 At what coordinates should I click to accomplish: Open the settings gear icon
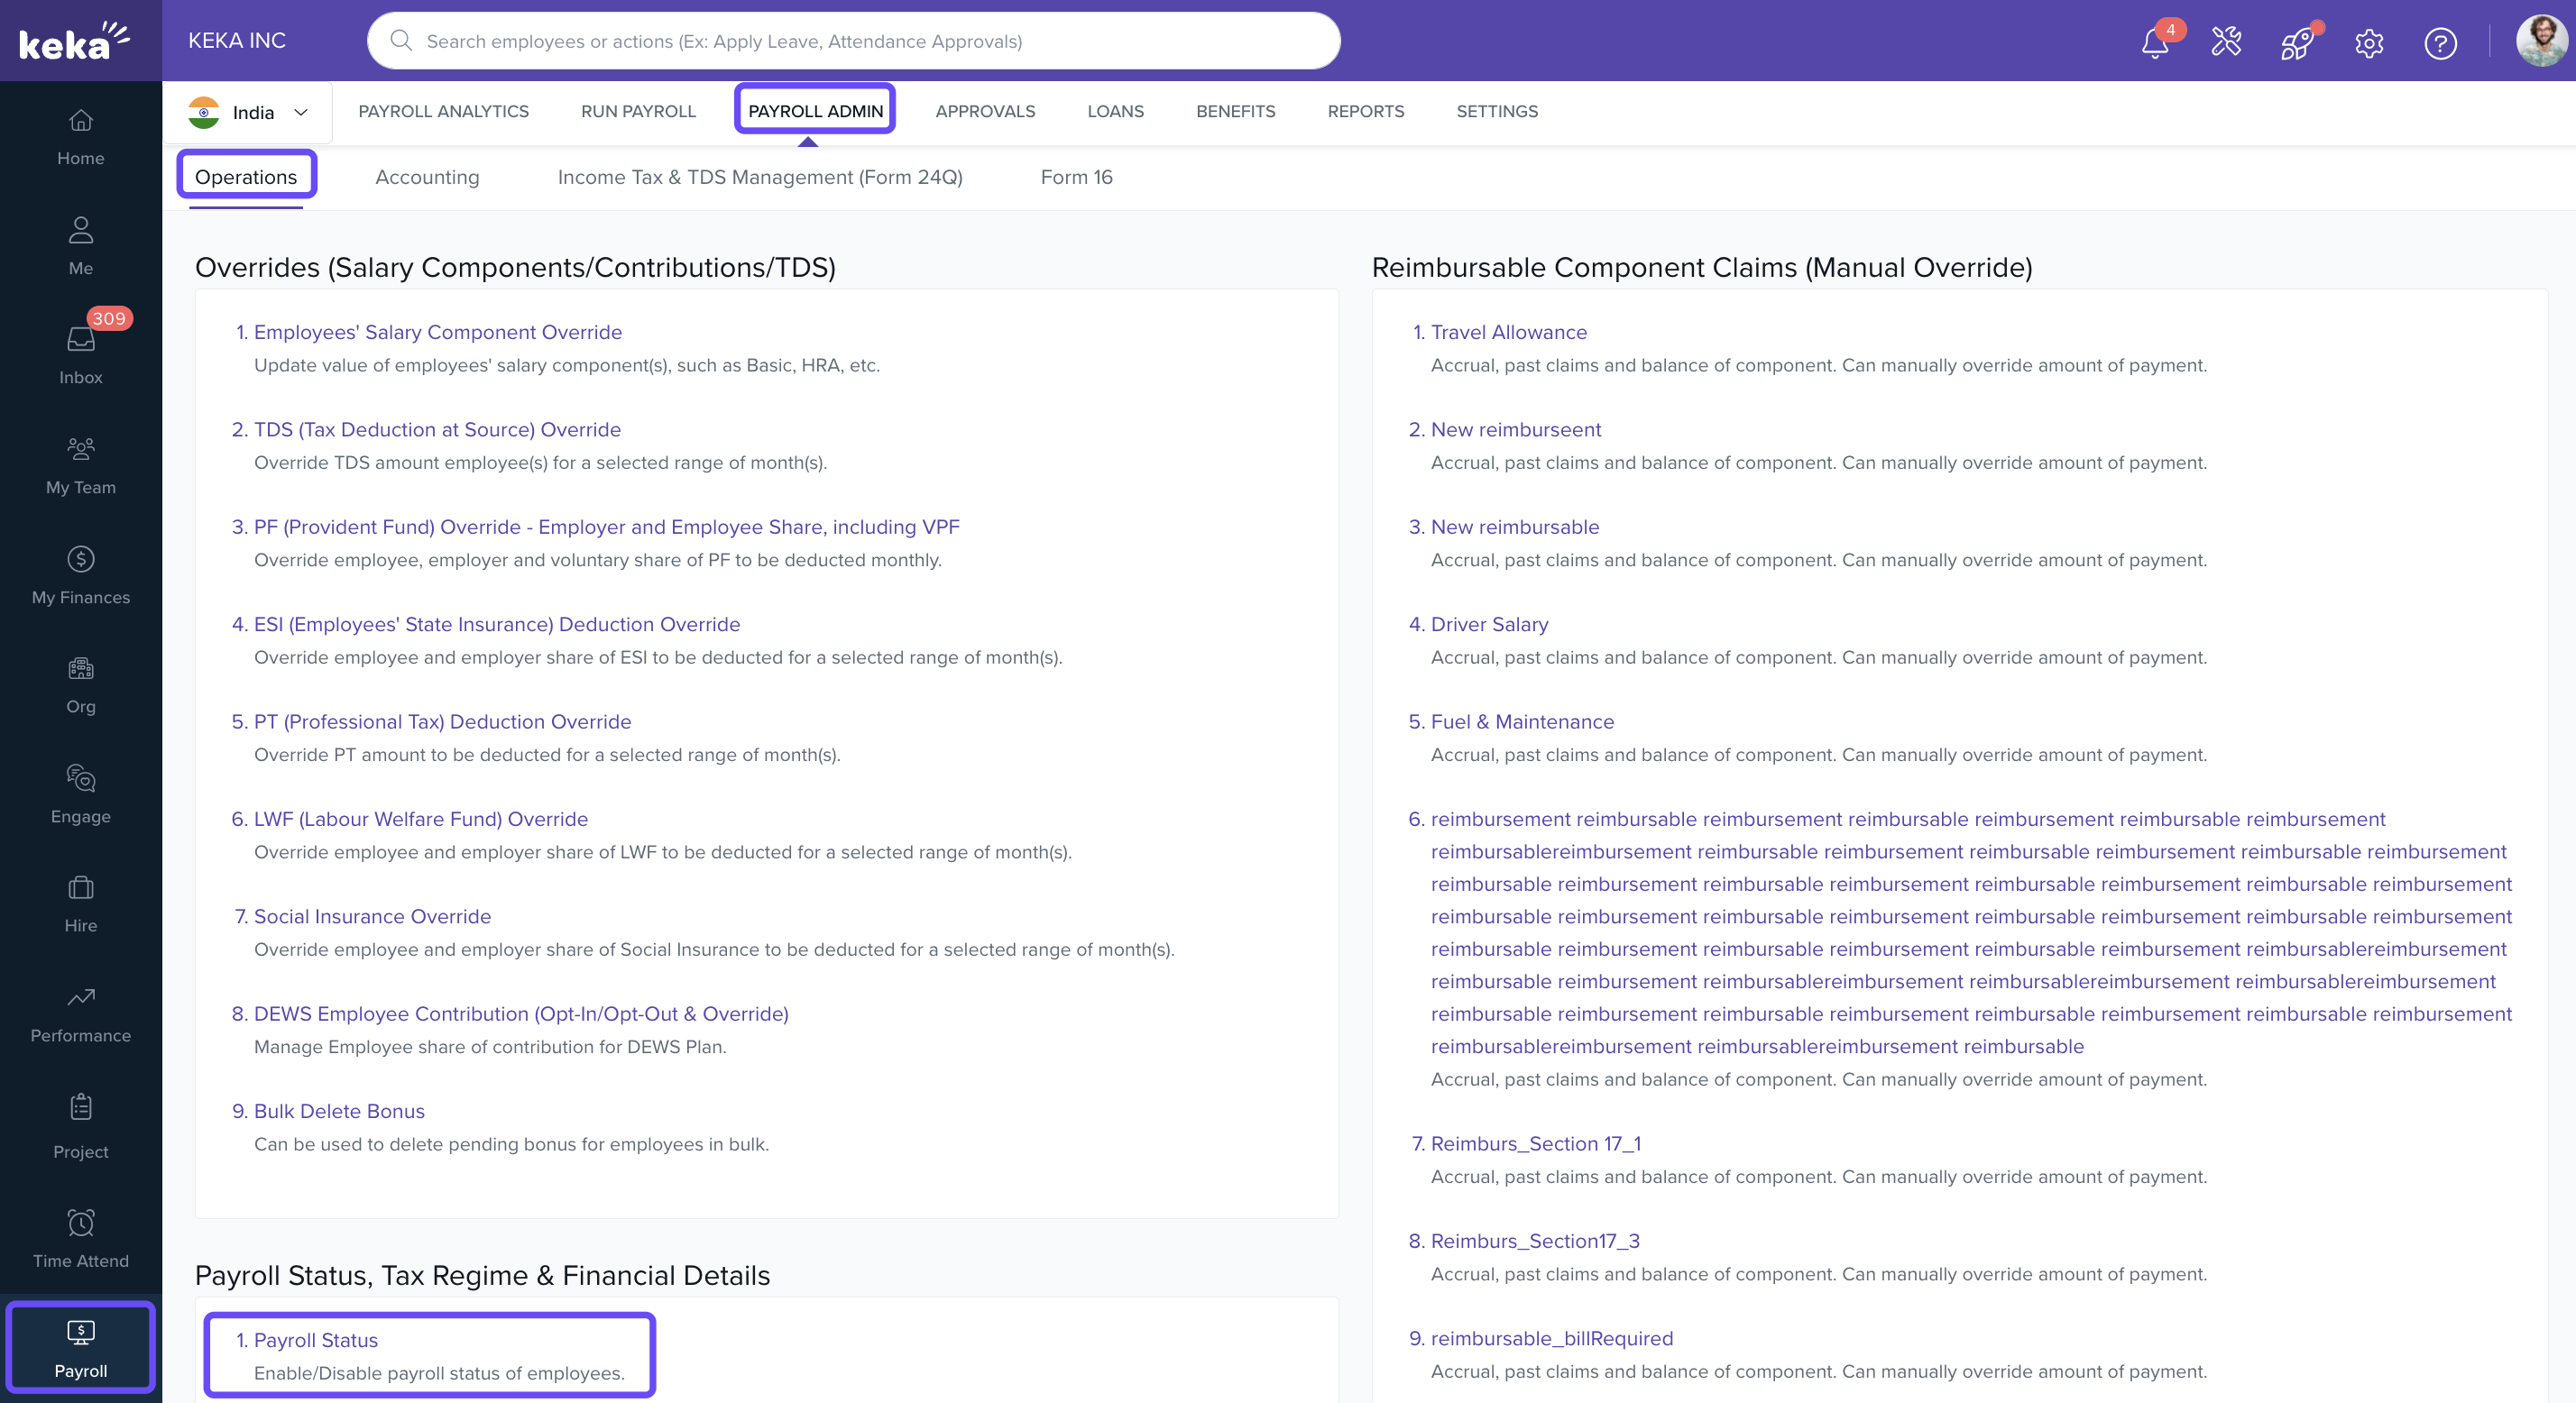pyautogui.click(x=2368, y=43)
